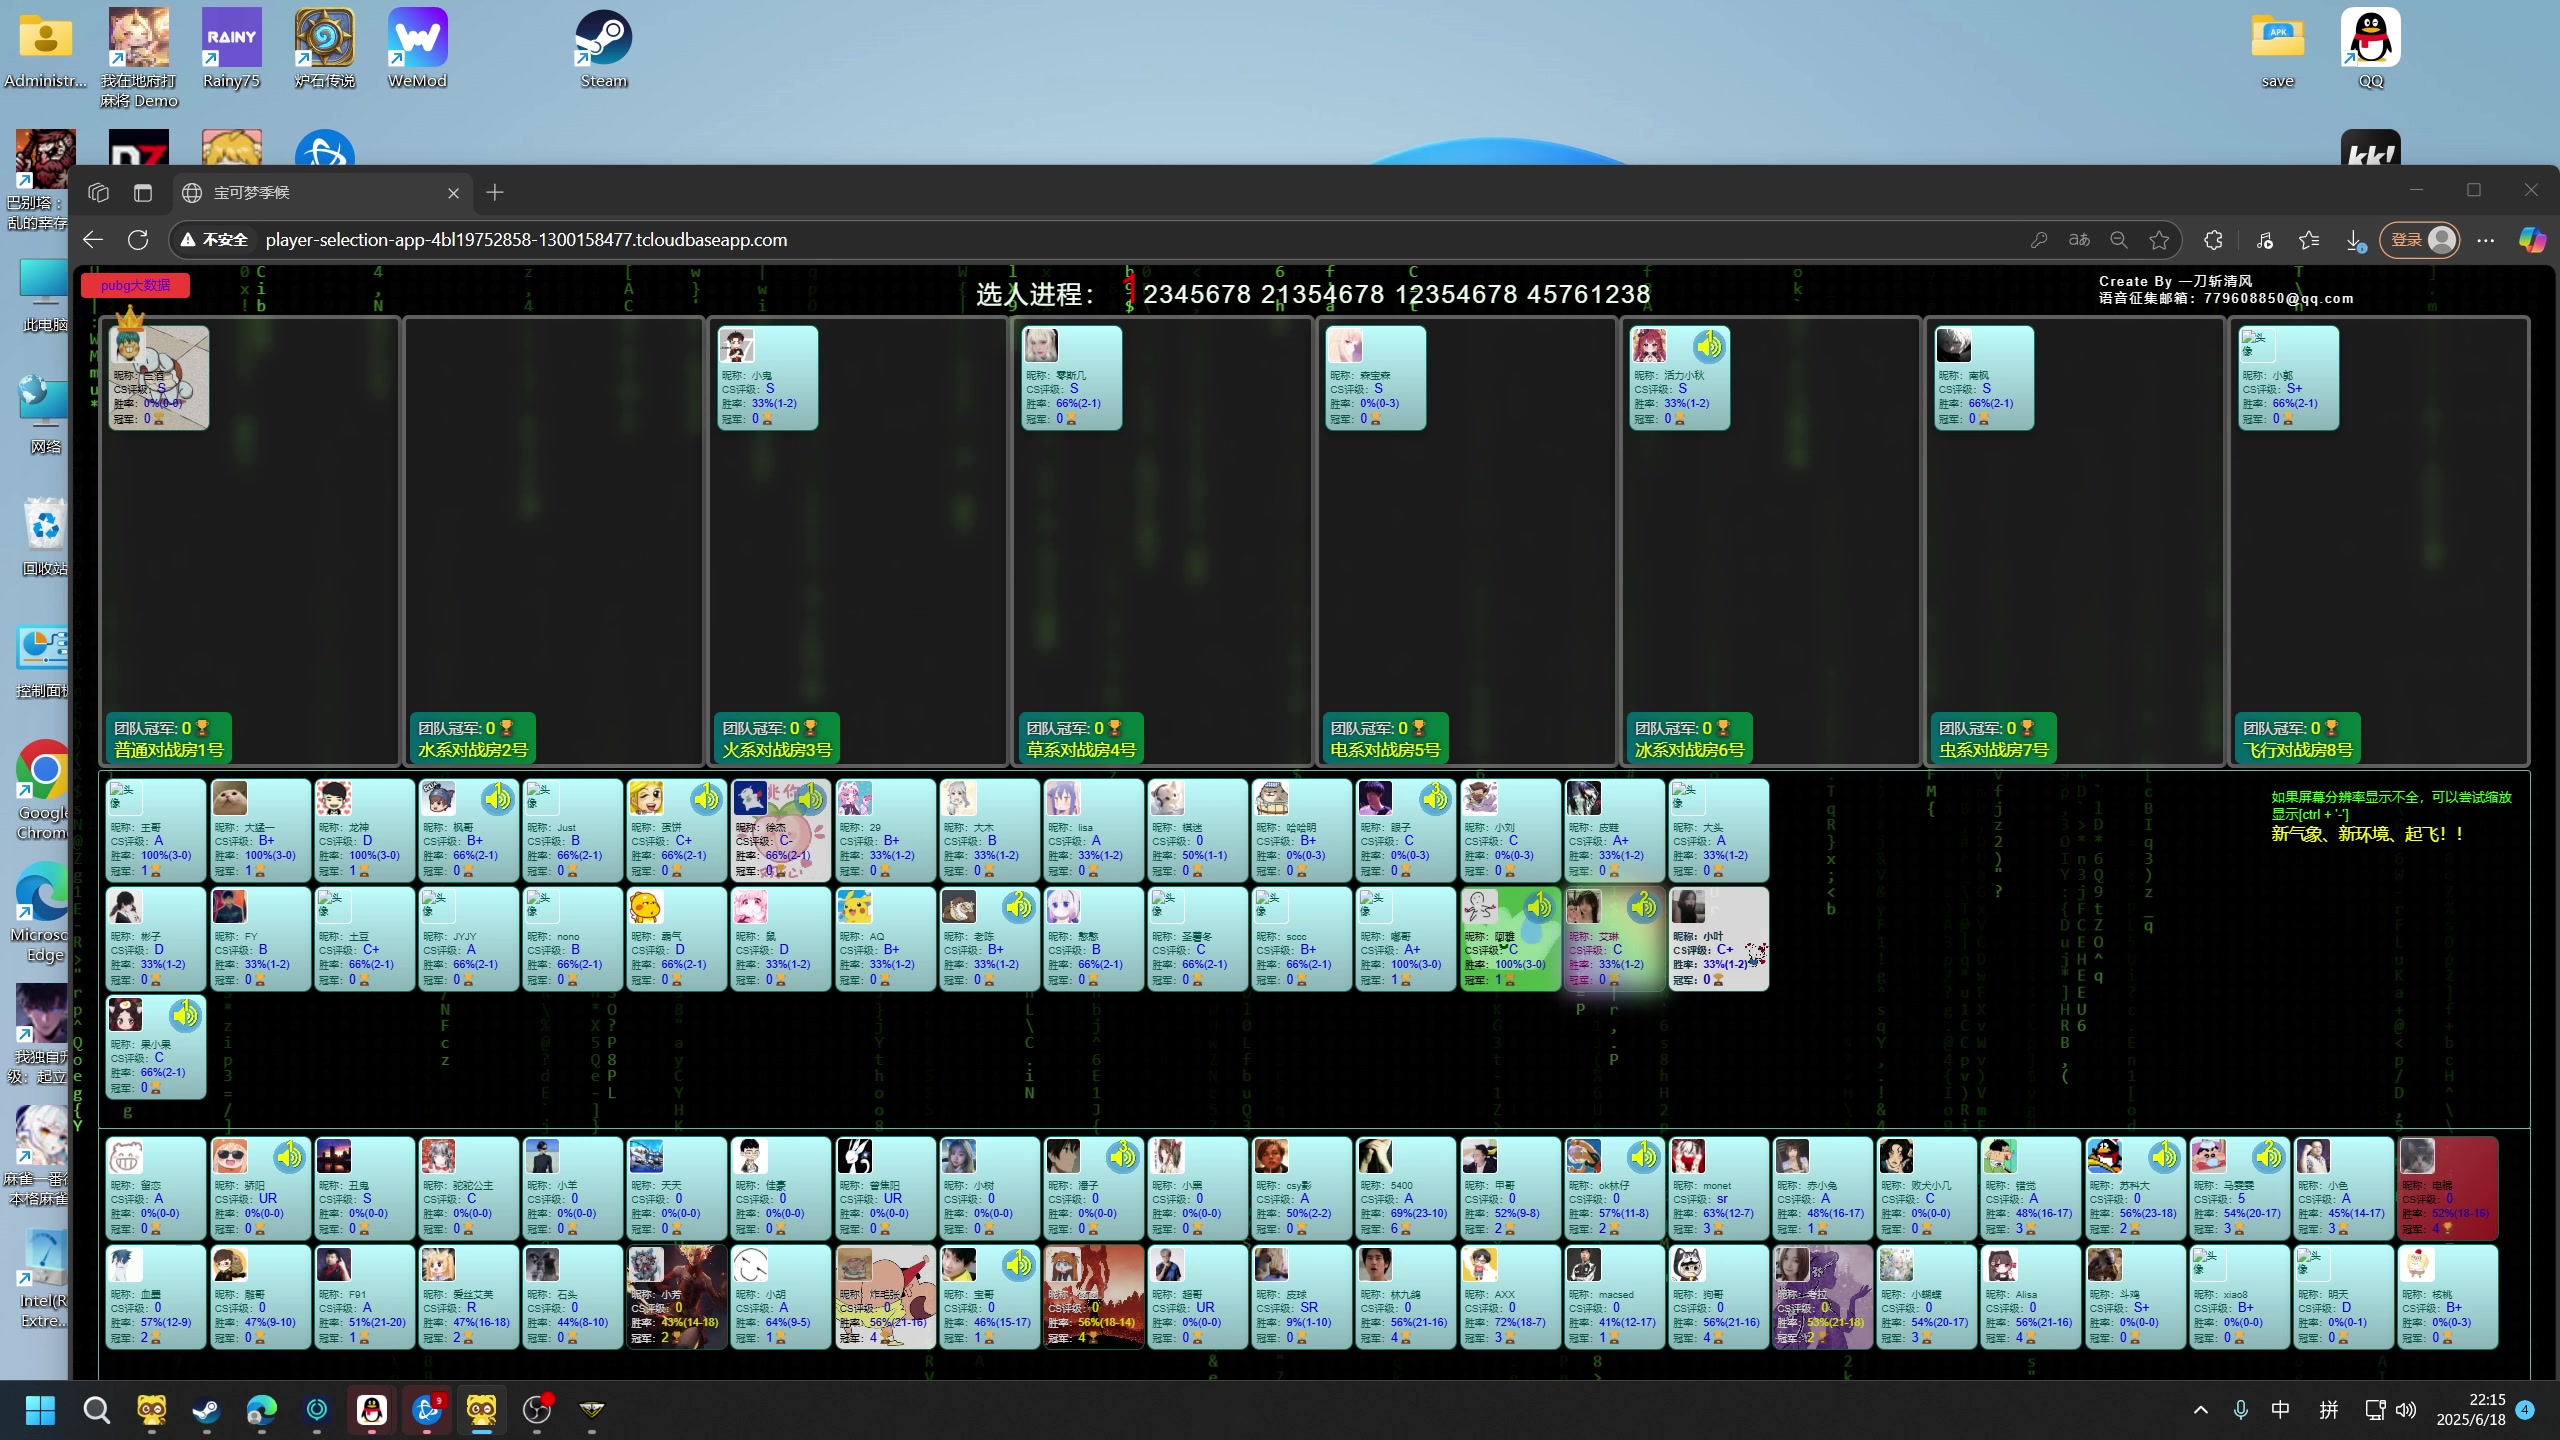The width and height of the screenshot is (2560, 1440).
Task: Open browser settings ellipsis menu
Action: click(2485, 240)
